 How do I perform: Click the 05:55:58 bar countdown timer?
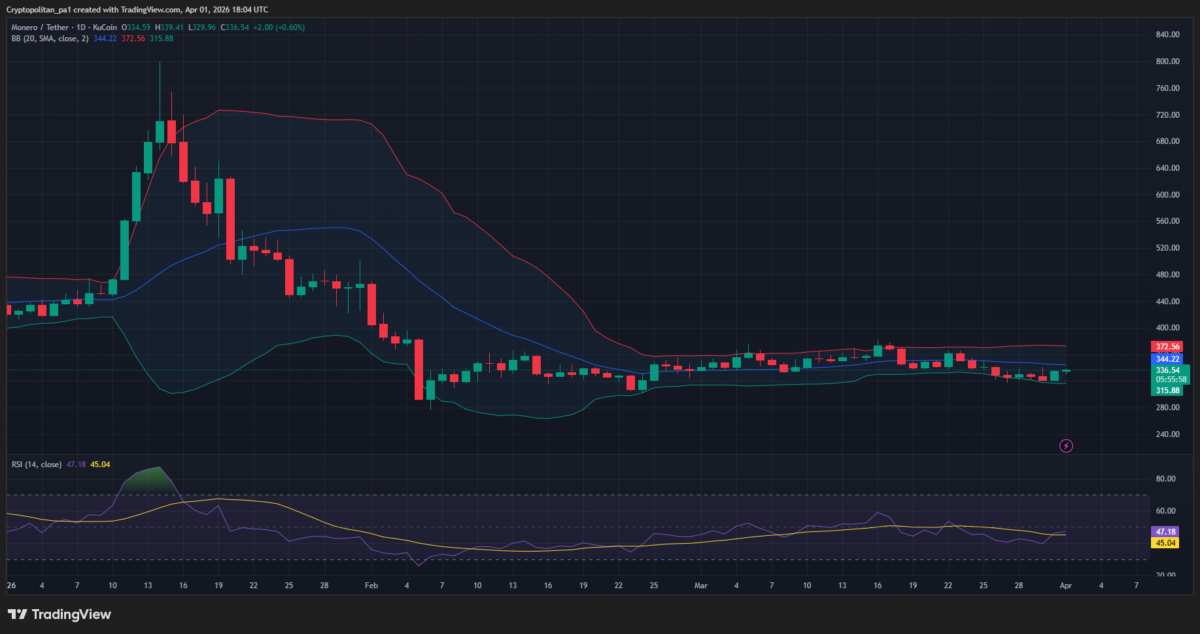coord(1169,380)
